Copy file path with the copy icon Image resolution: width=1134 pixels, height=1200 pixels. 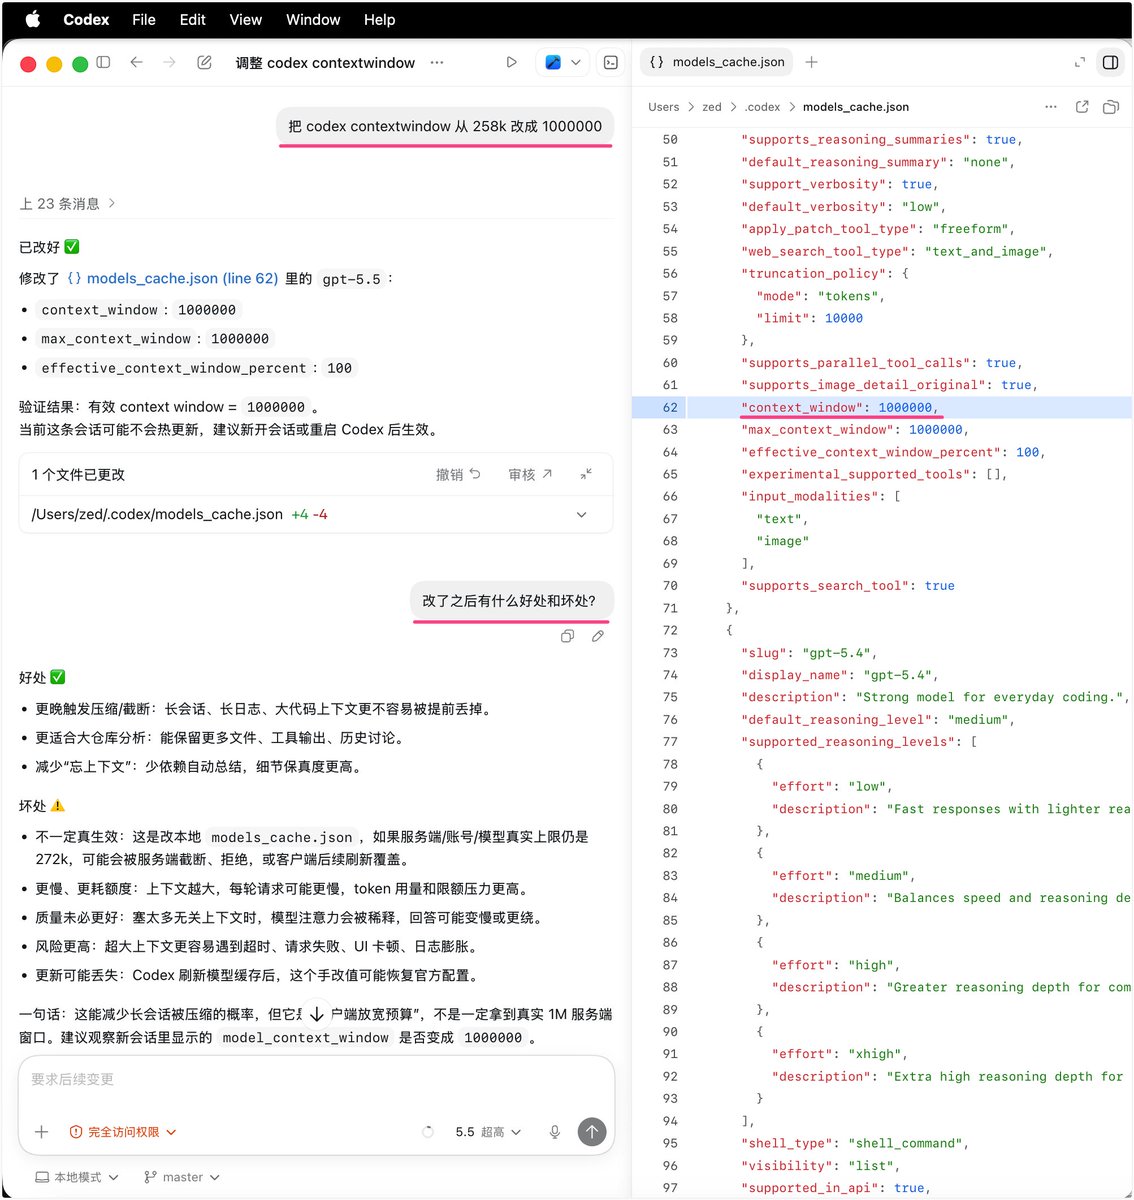pyautogui.click(x=1110, y=107)
